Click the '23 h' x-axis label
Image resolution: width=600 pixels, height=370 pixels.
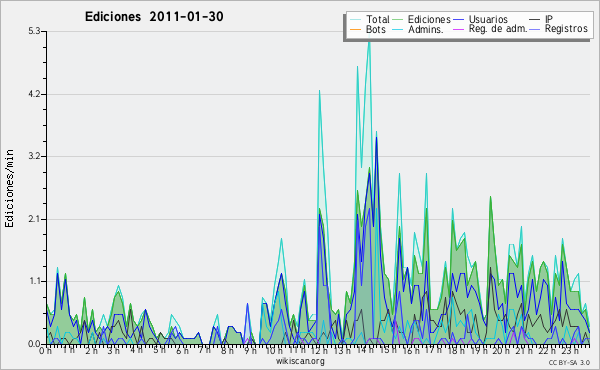(x=570, y=350)
